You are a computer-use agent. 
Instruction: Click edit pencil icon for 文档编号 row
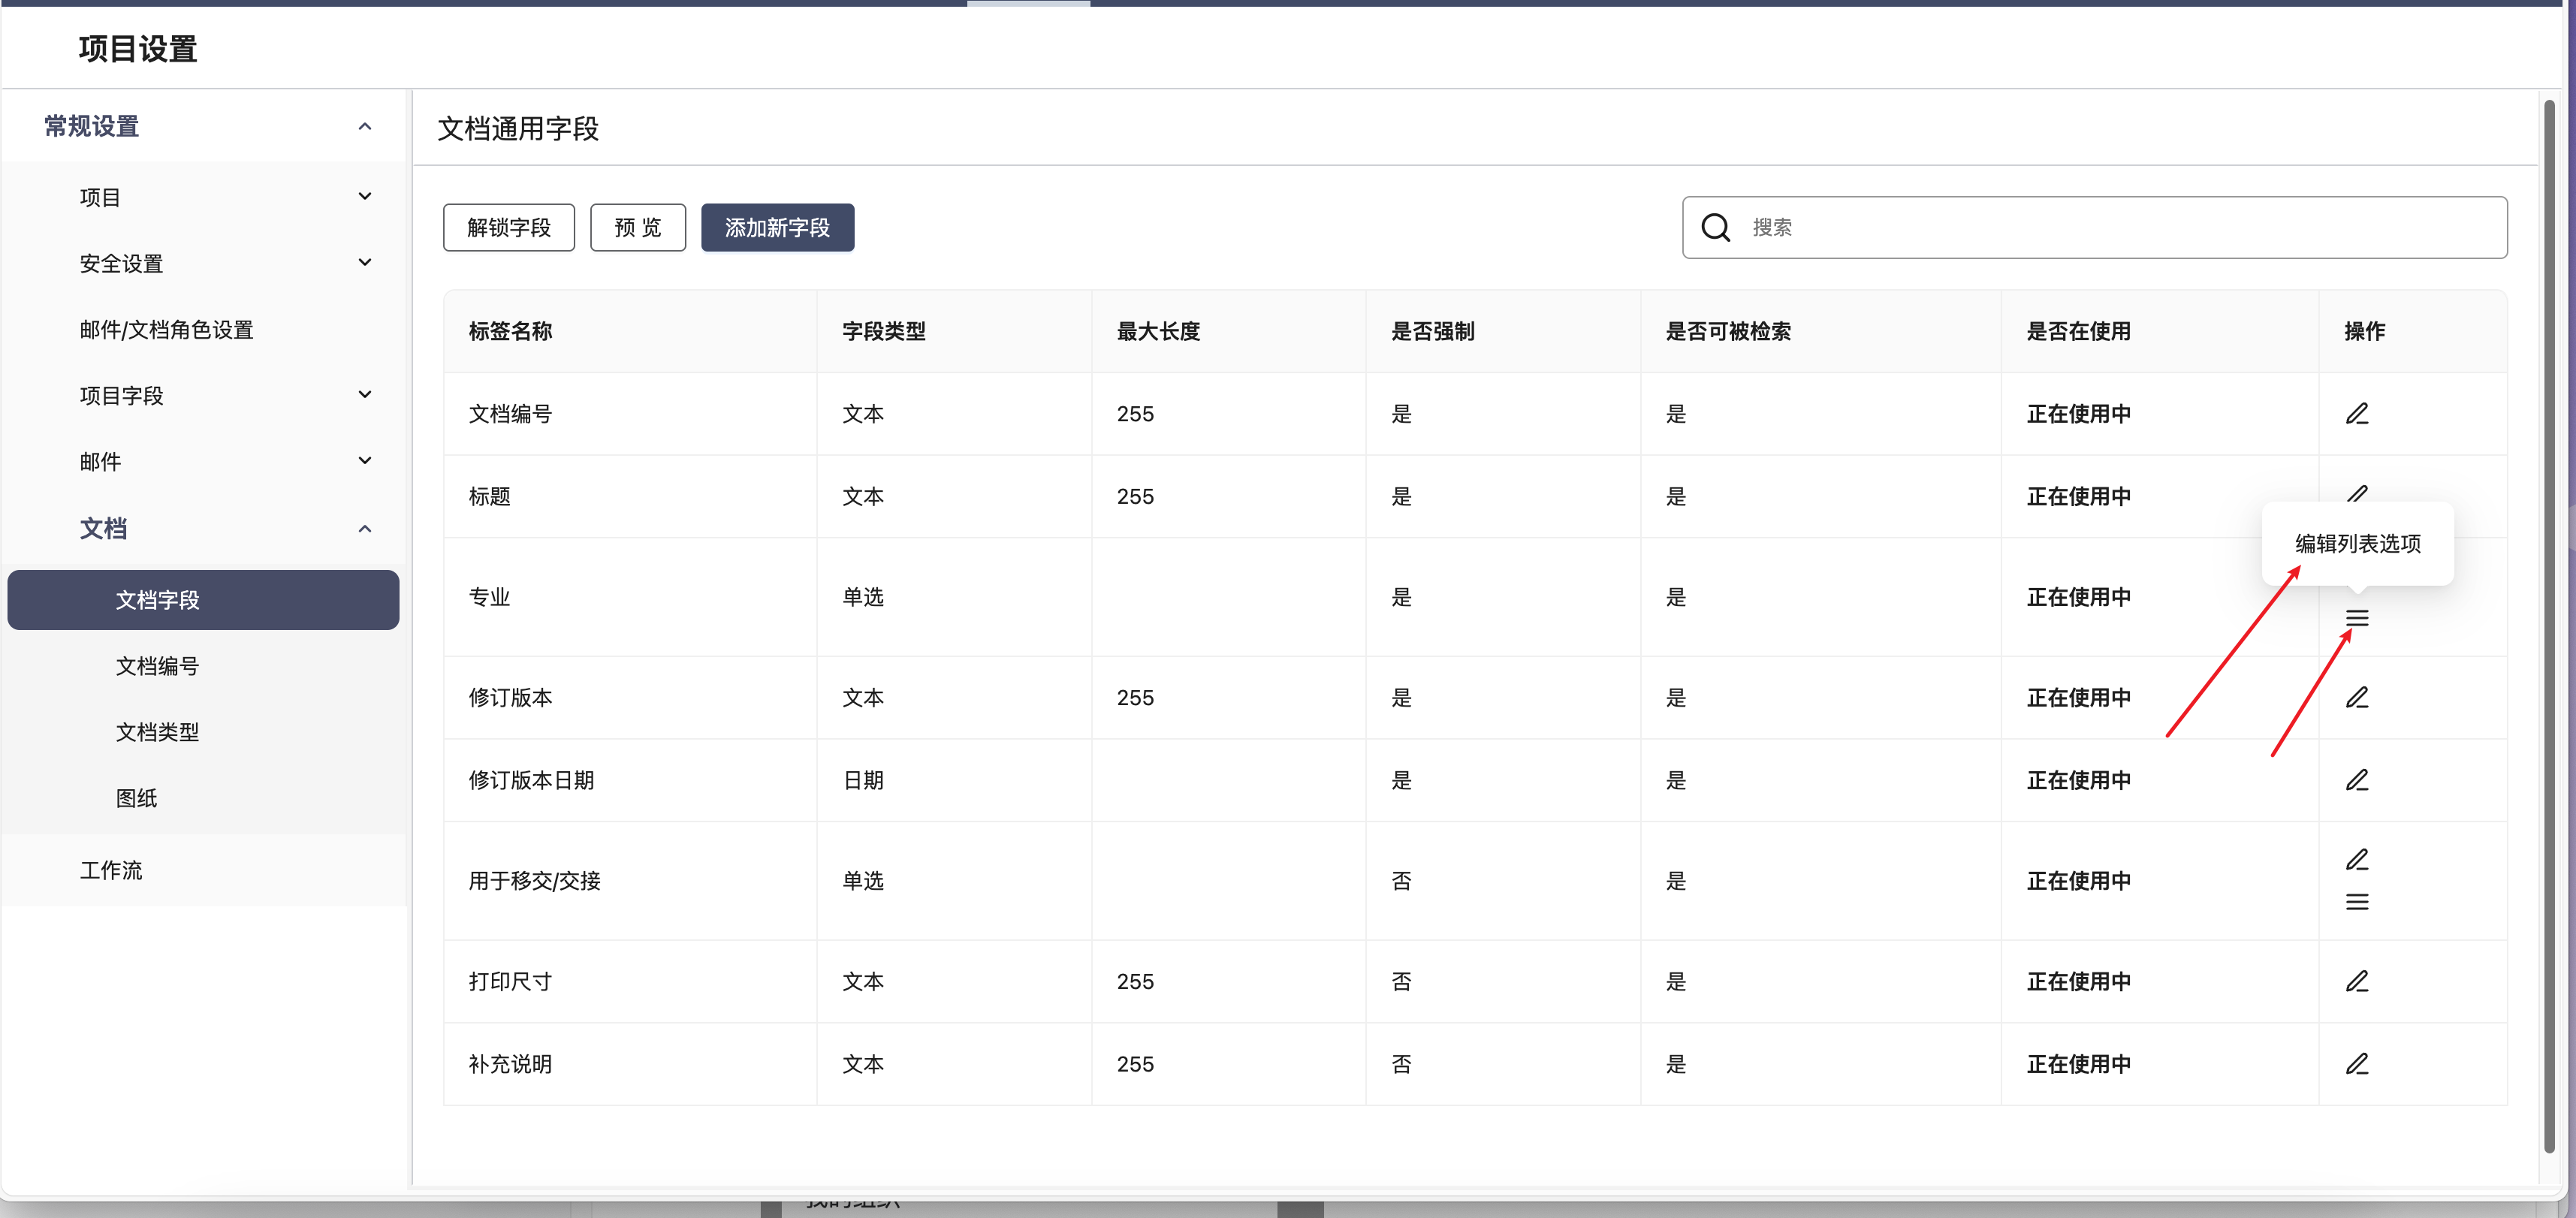pos(2356,414)
